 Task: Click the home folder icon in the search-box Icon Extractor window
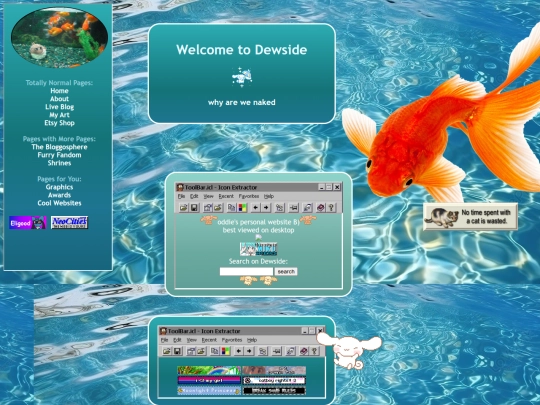(x=207, y=208)
